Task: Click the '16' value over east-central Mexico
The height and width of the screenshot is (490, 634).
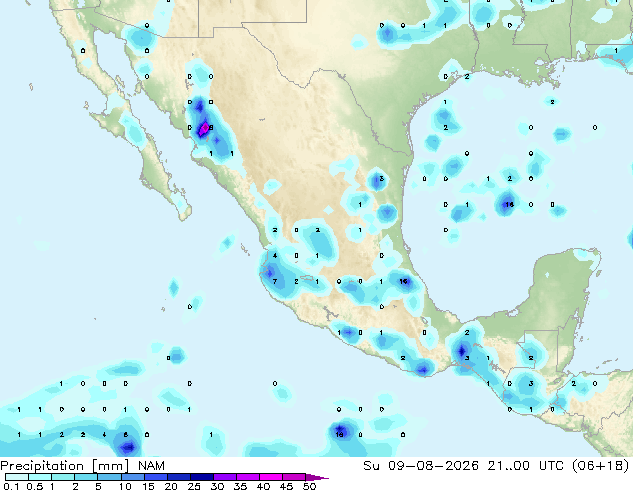Action: (x=403, y=281)
